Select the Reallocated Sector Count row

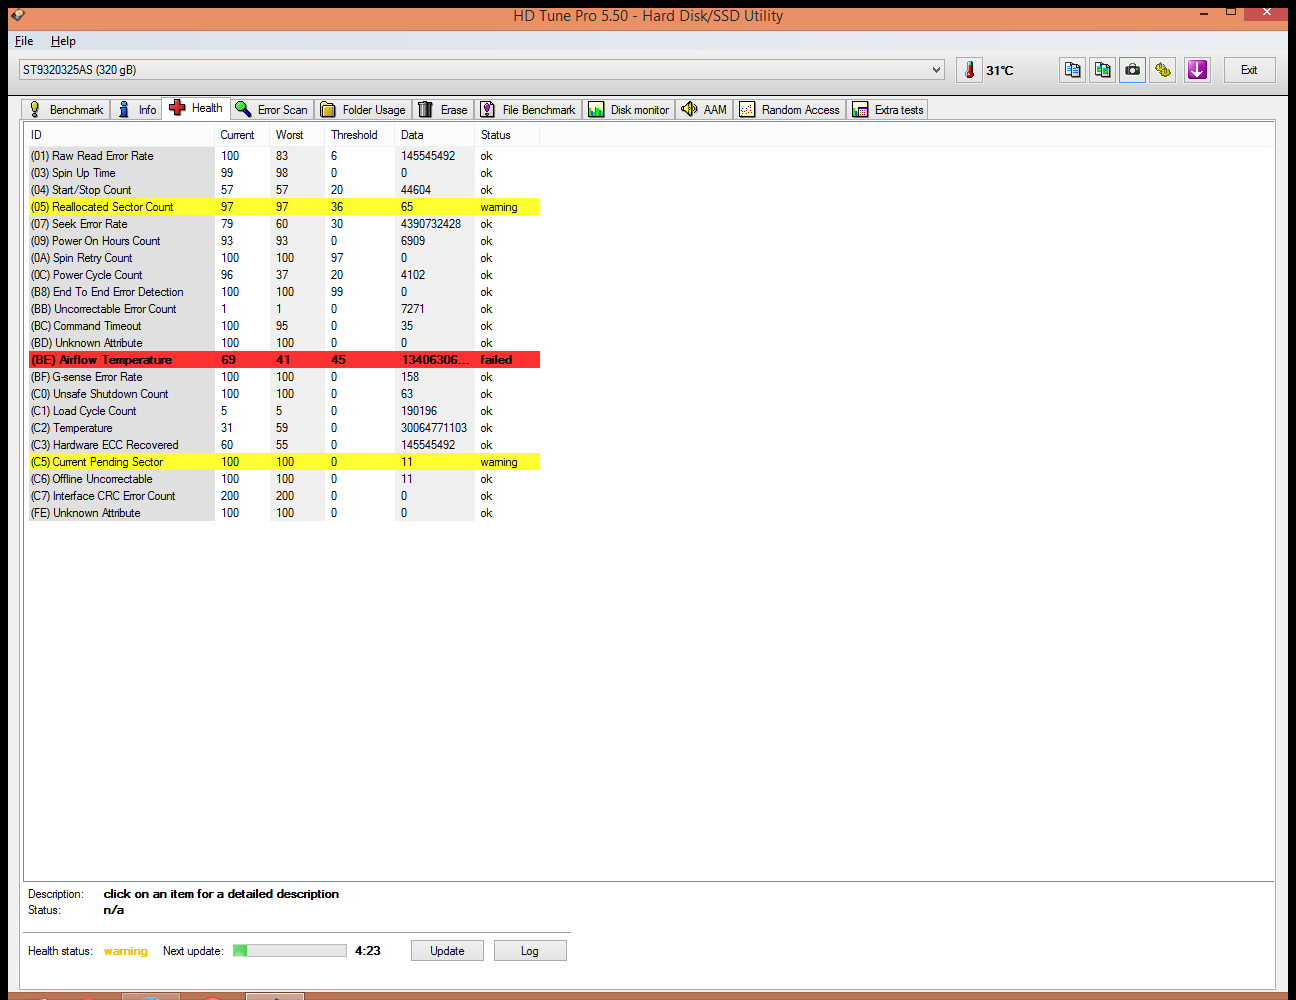pyautogui.click(x=284, y=207)
